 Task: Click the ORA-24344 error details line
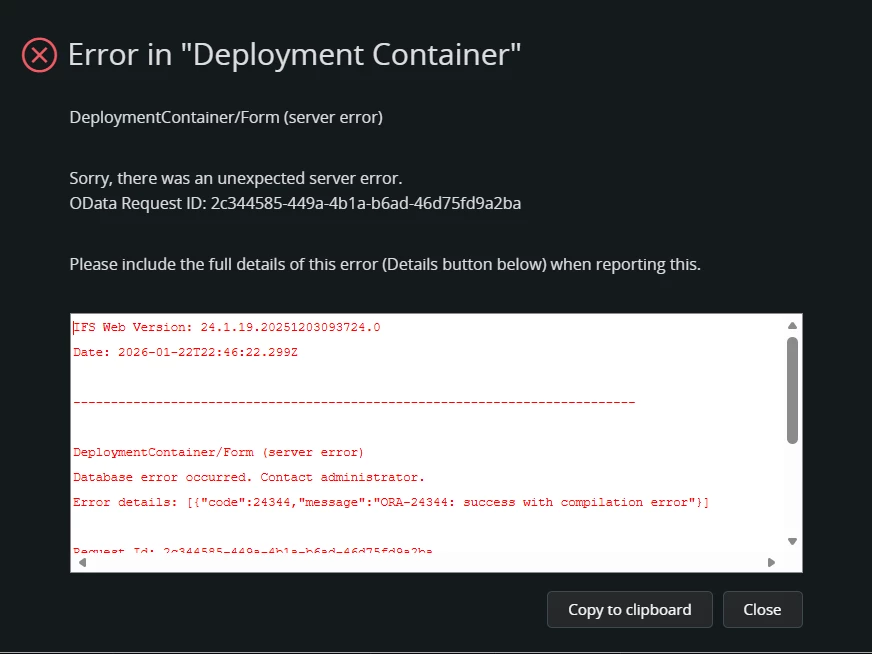pyautogui.click(x=390, y=502)
